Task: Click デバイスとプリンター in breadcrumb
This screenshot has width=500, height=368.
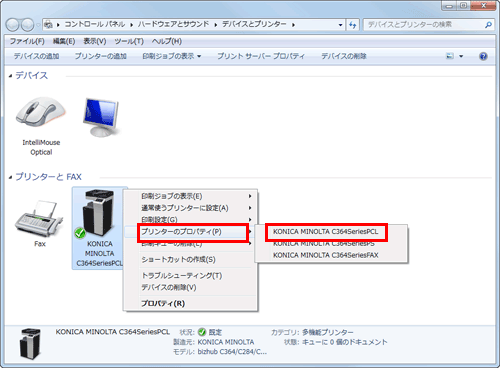Action: click(x=254, y=24)
